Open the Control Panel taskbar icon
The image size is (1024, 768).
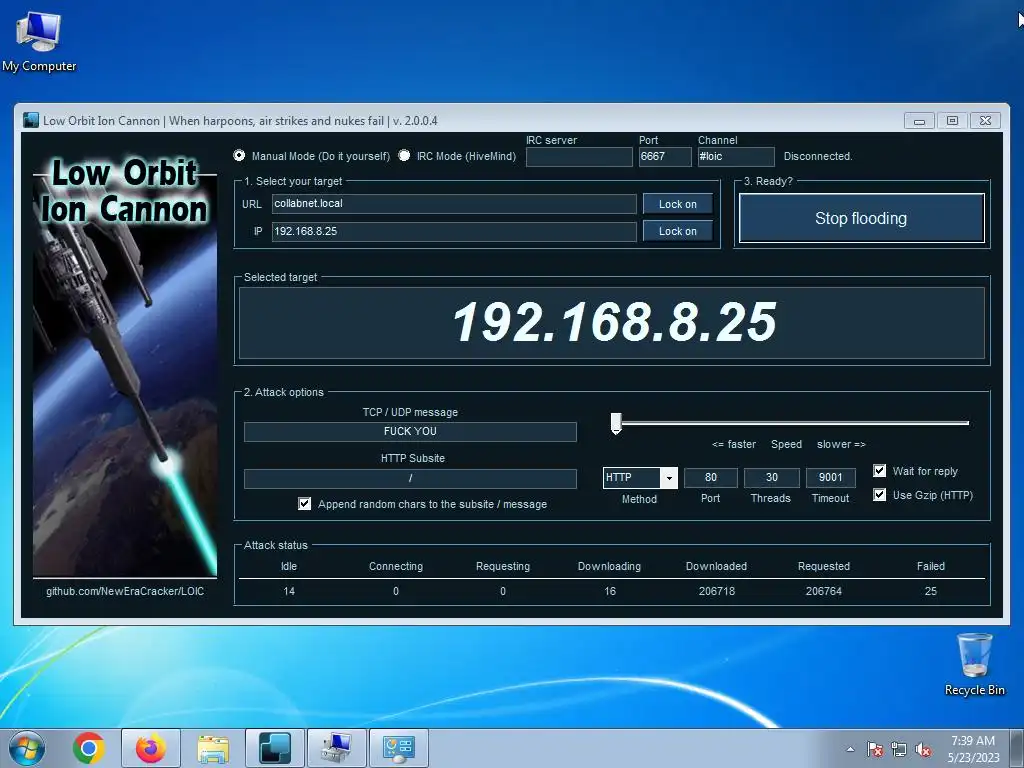pos(399,748)
